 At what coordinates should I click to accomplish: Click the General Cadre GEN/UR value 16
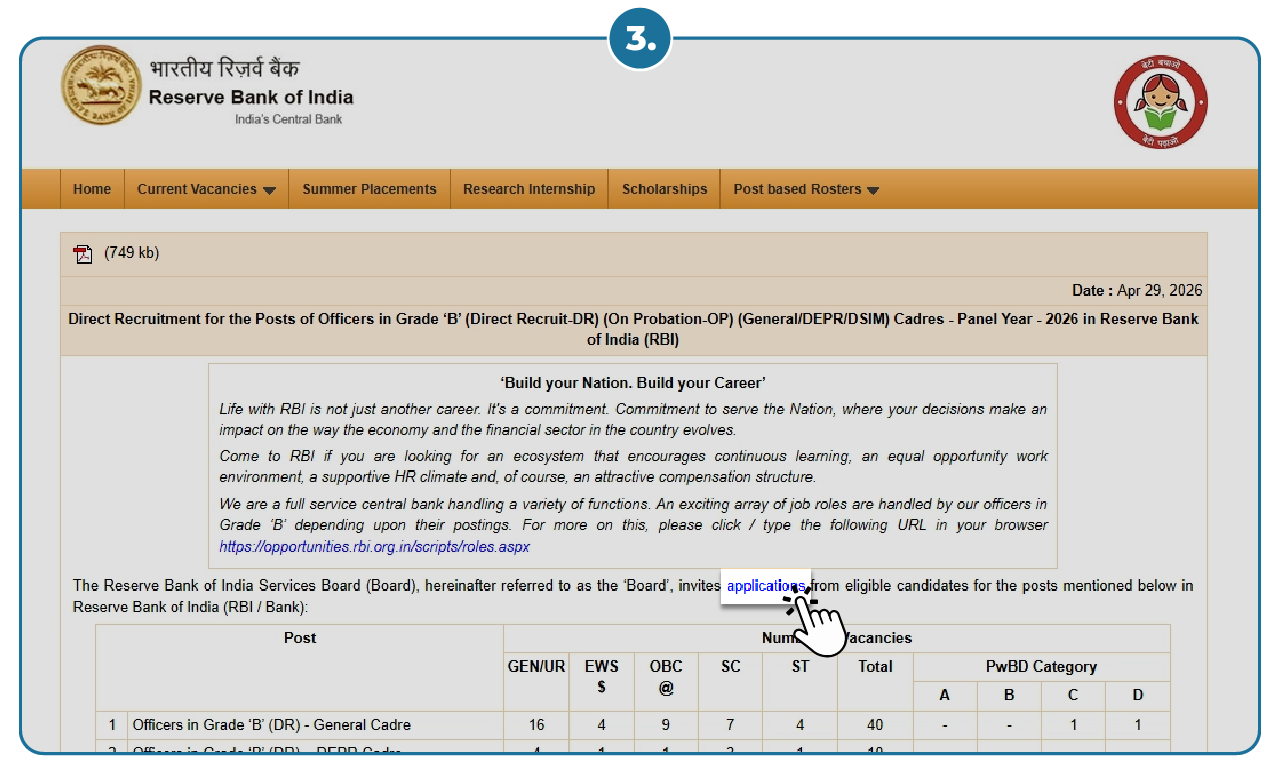(537, 725)
